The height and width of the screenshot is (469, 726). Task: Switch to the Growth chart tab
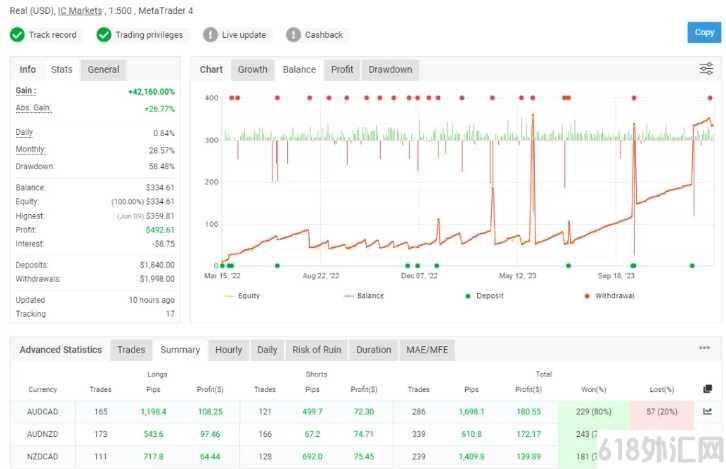253,69
